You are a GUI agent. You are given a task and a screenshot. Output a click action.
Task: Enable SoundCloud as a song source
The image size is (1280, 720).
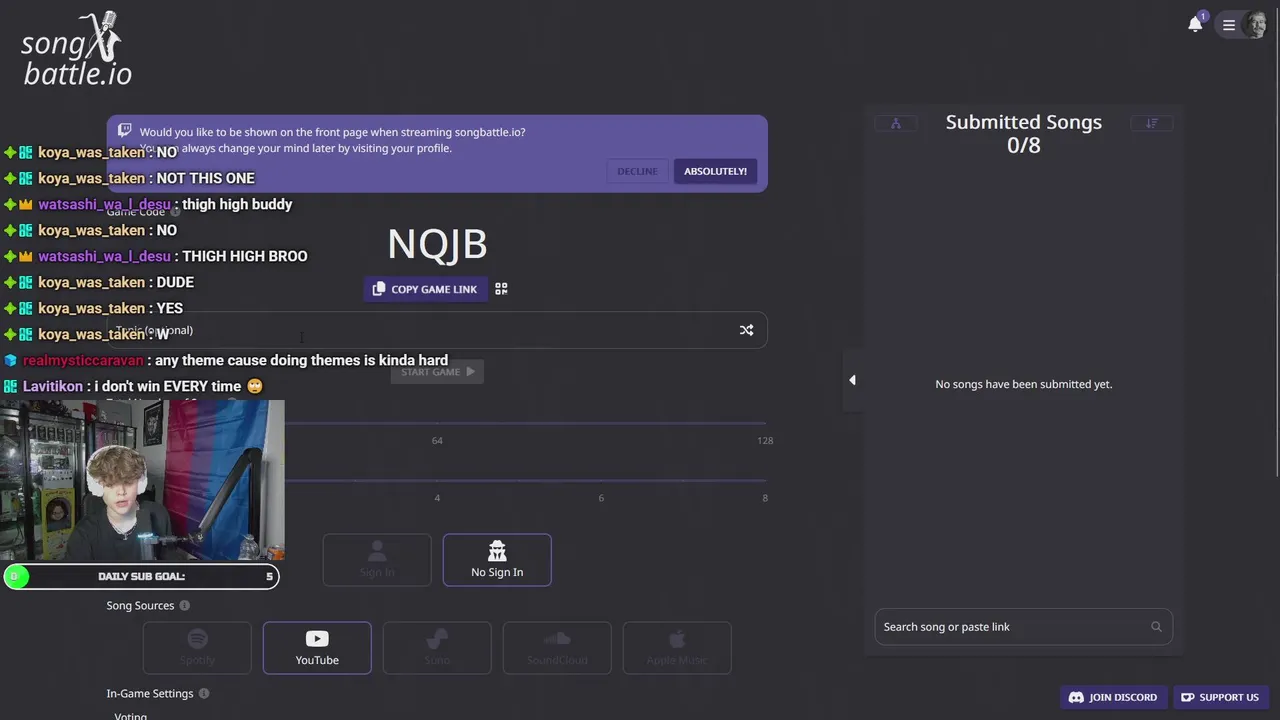tap(557, 648)
